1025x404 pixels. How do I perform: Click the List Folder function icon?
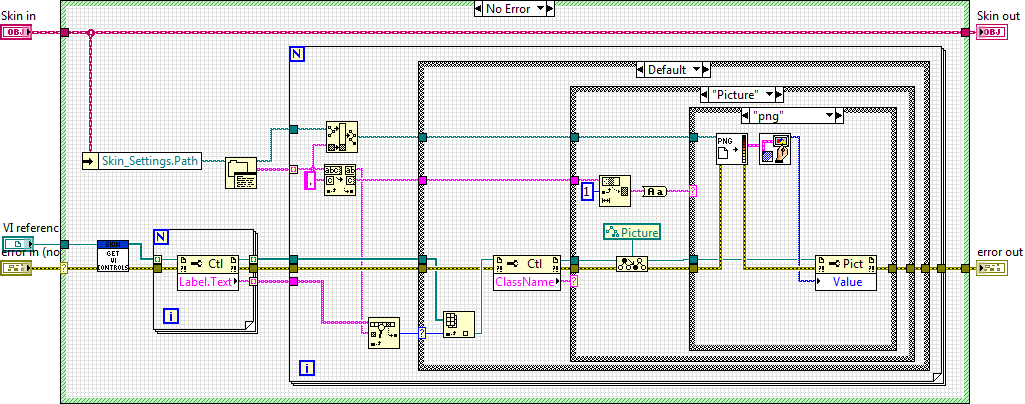click(241, 172)
